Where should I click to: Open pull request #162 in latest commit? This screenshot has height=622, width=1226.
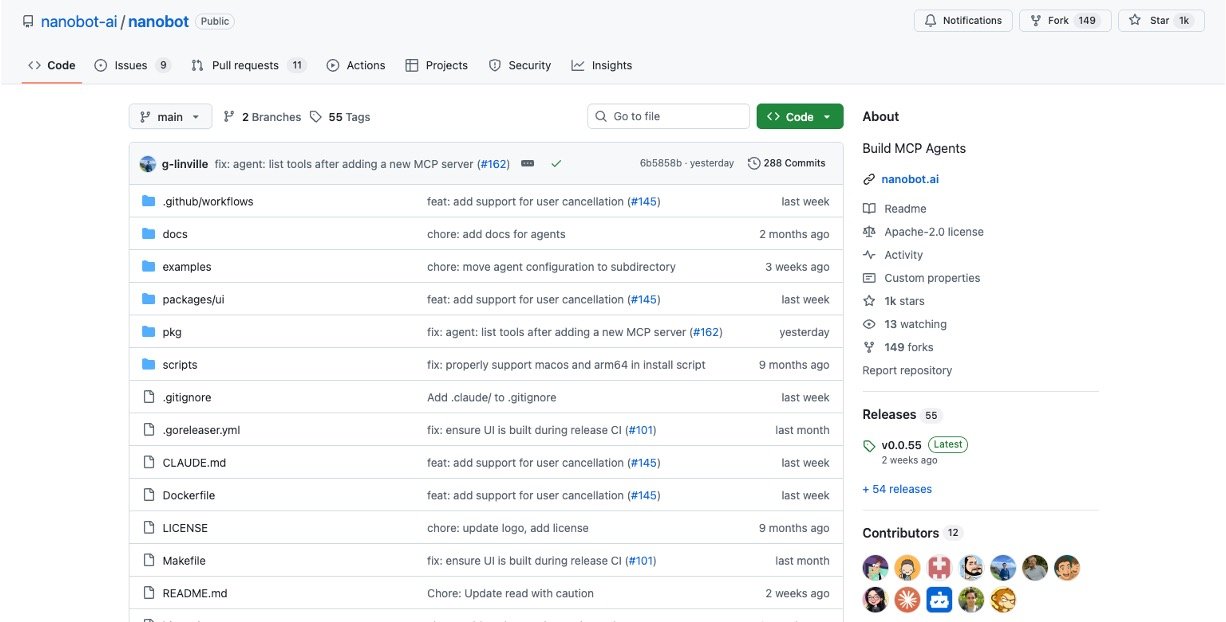493,163
